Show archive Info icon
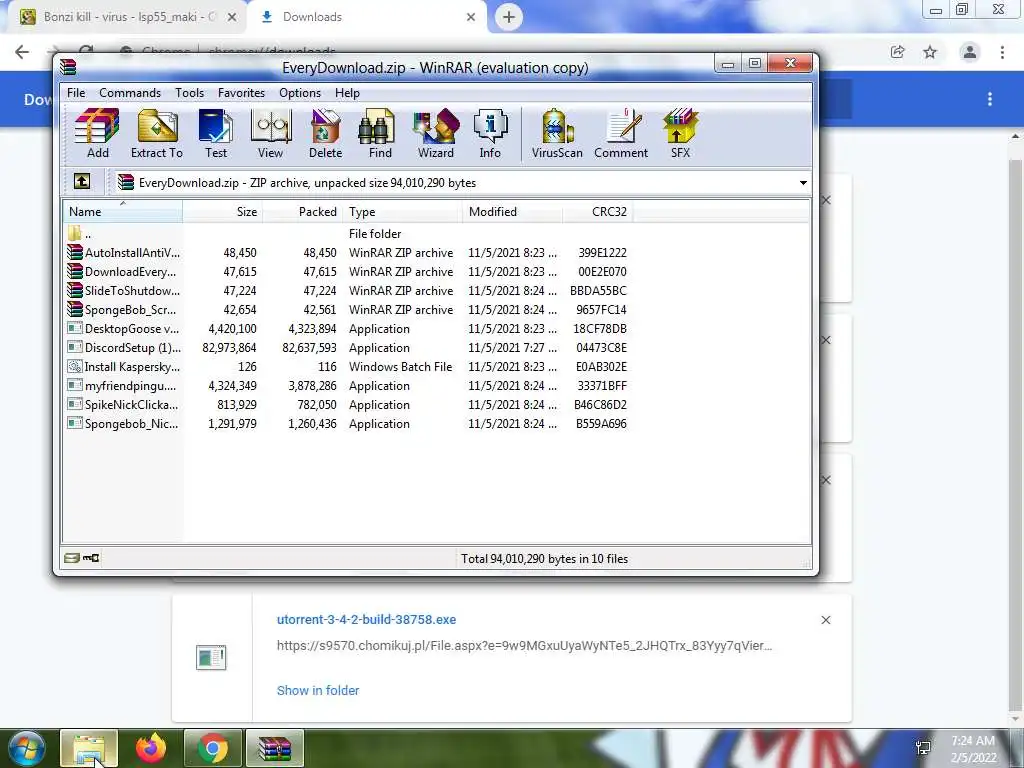 tap(490, 134)
